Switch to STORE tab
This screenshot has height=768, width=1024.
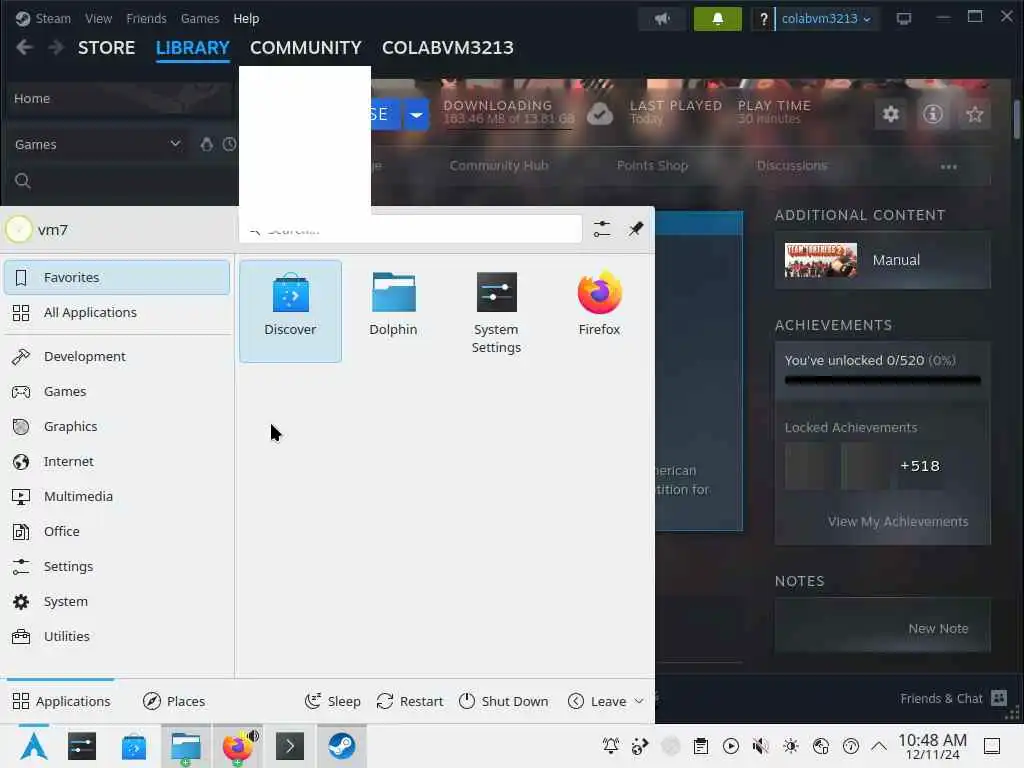pos(106,48)
